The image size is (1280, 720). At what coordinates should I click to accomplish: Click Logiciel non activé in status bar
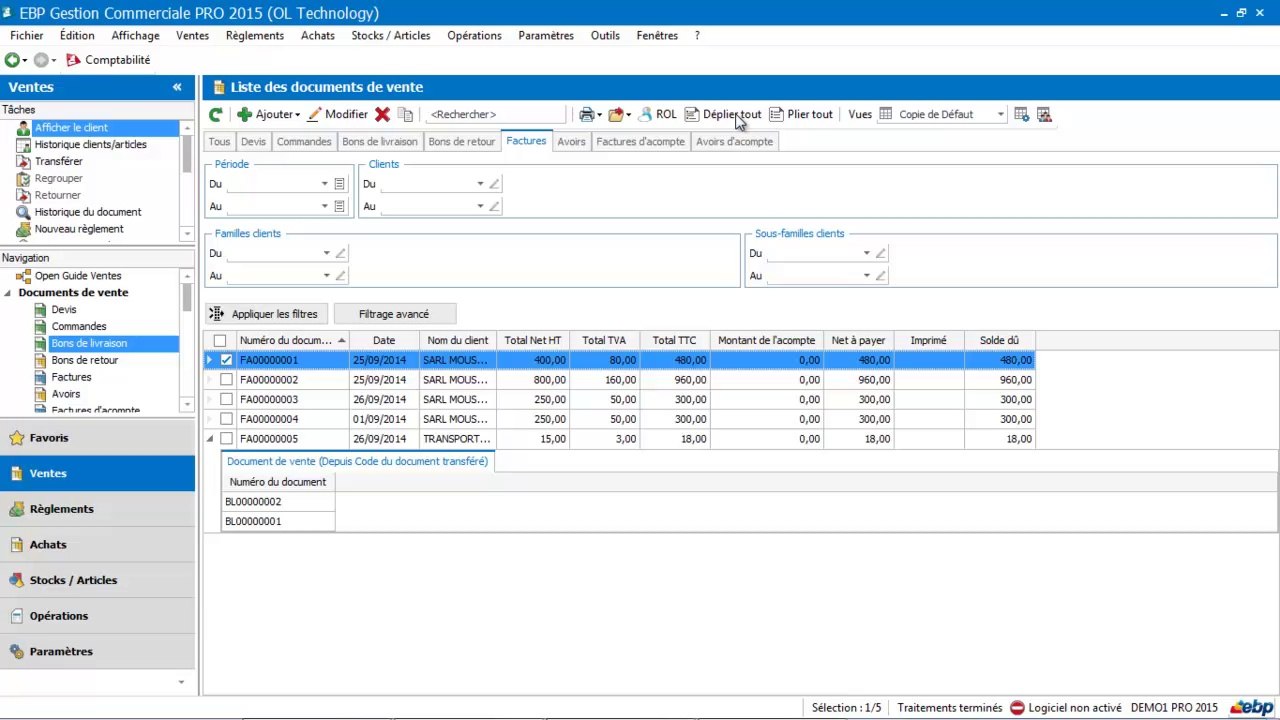(x=1065, y=708)
